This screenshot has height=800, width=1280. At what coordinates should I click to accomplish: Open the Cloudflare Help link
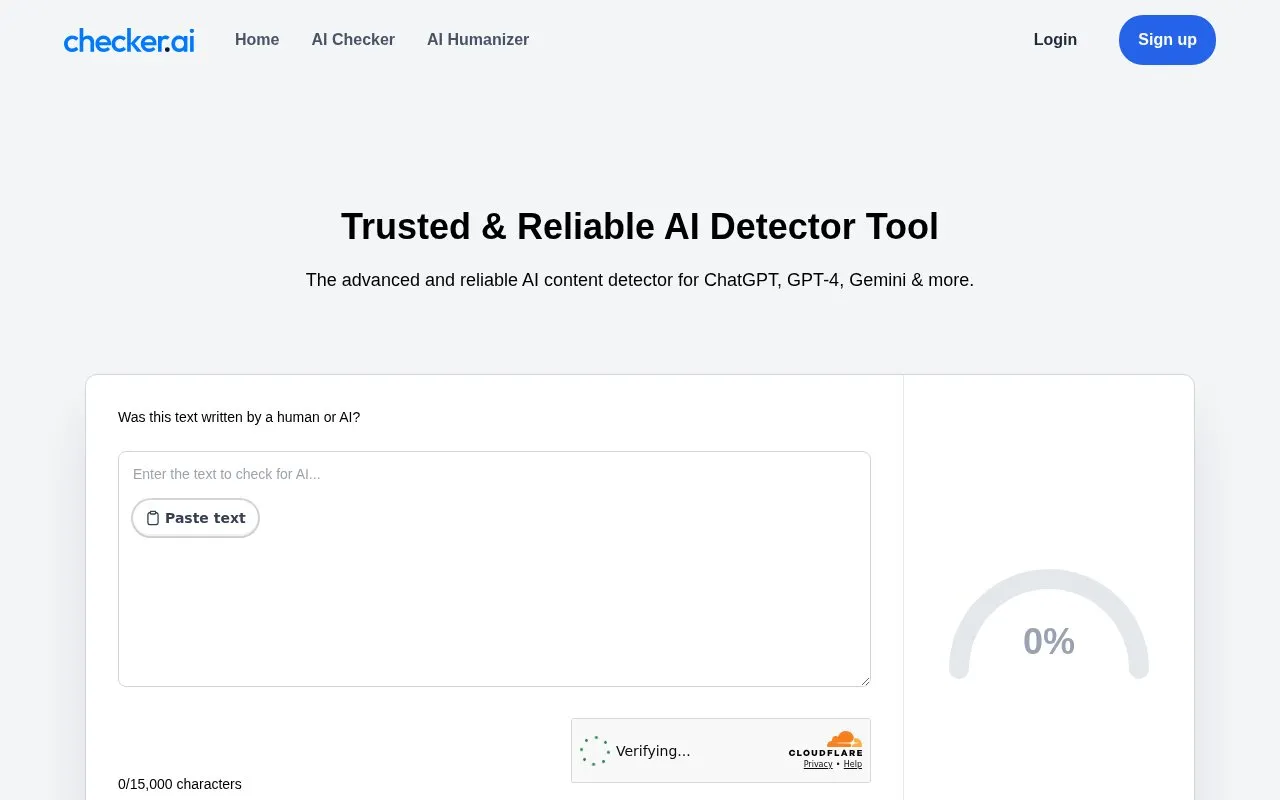coord(852,764)
